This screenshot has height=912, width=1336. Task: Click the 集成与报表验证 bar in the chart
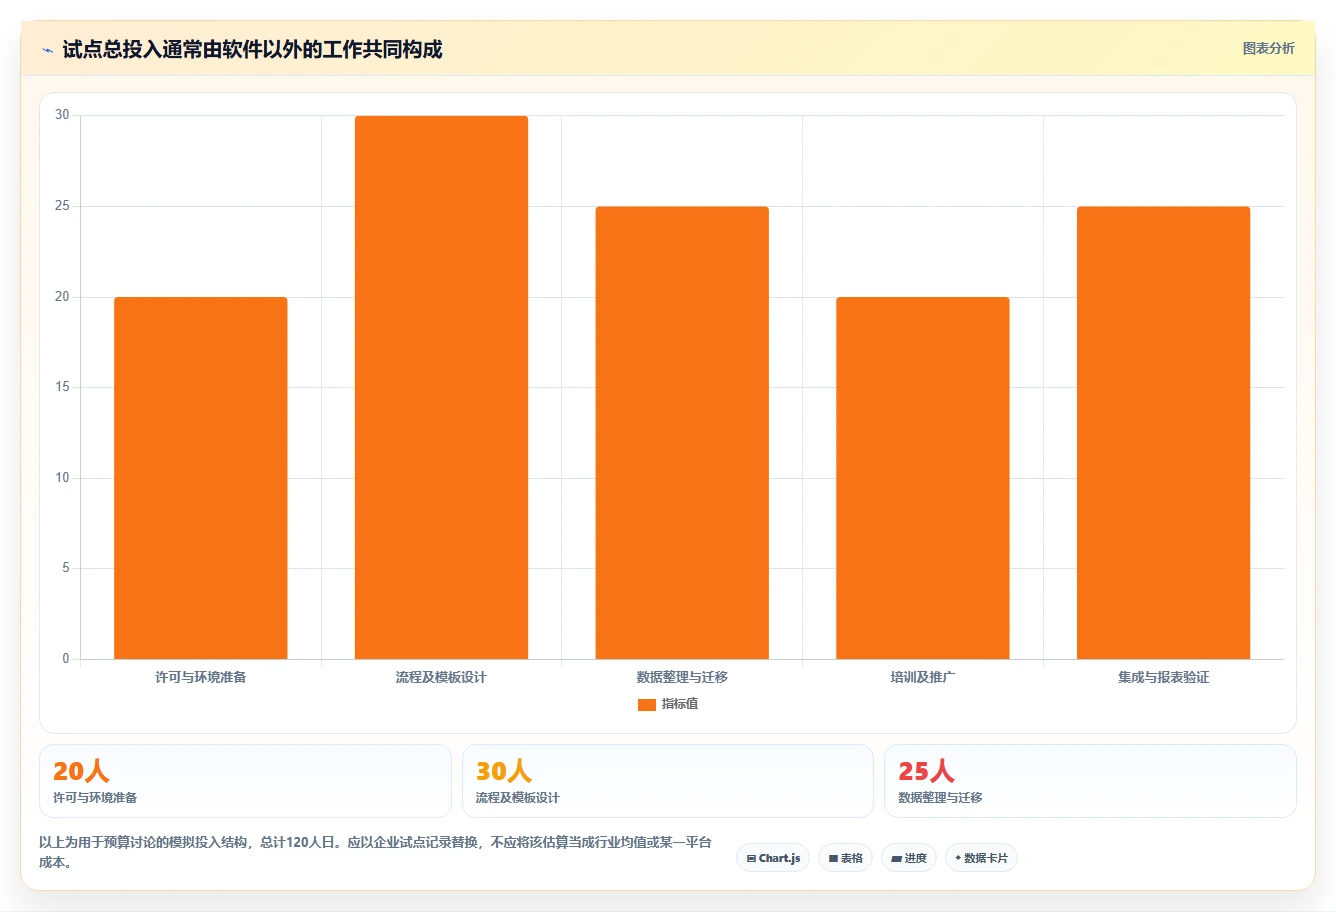1163,433
